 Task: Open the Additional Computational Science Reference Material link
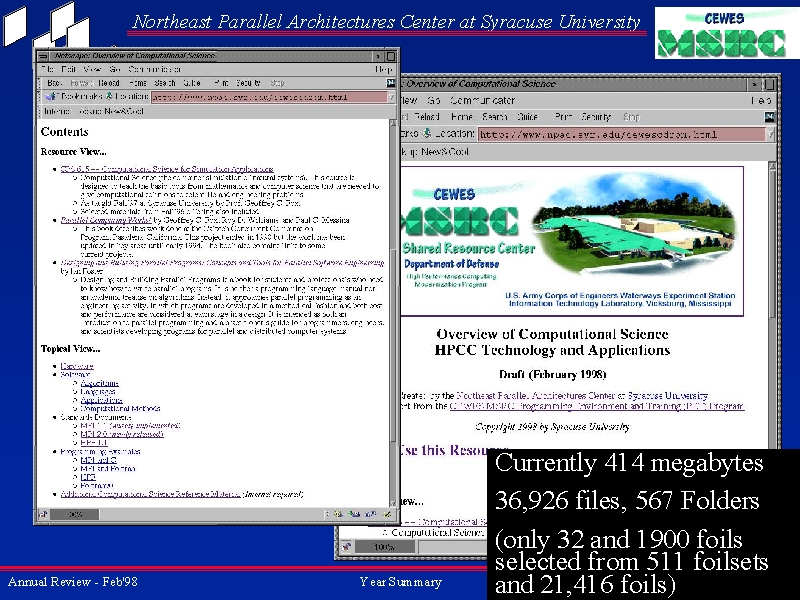(151, 493)
